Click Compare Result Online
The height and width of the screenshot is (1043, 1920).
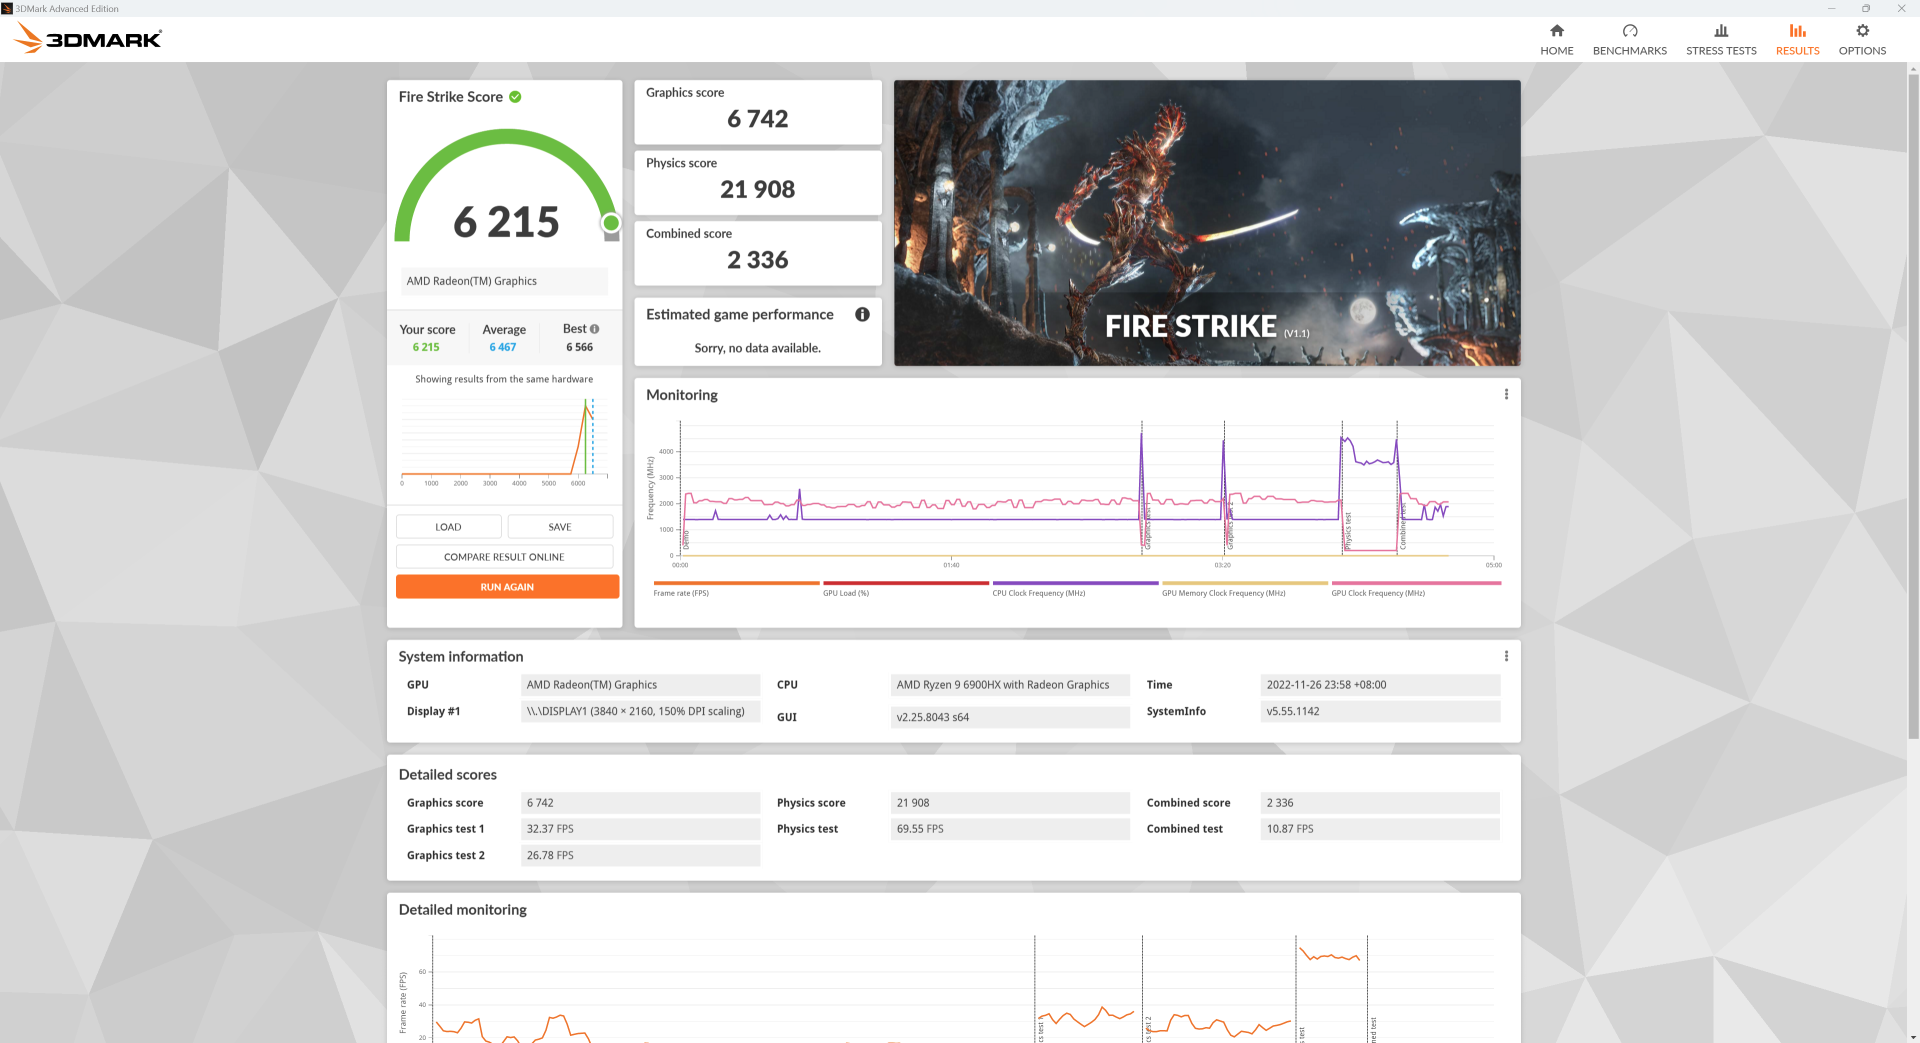504,557
